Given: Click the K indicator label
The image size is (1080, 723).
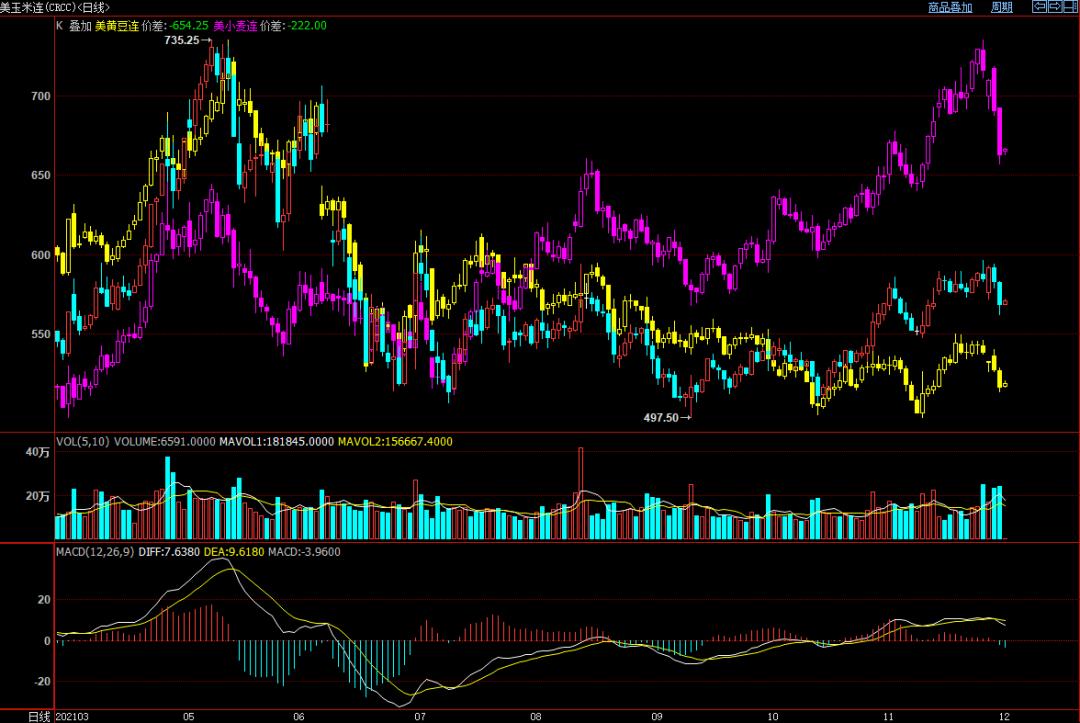Looking at the screenshot, I should 59,25.
